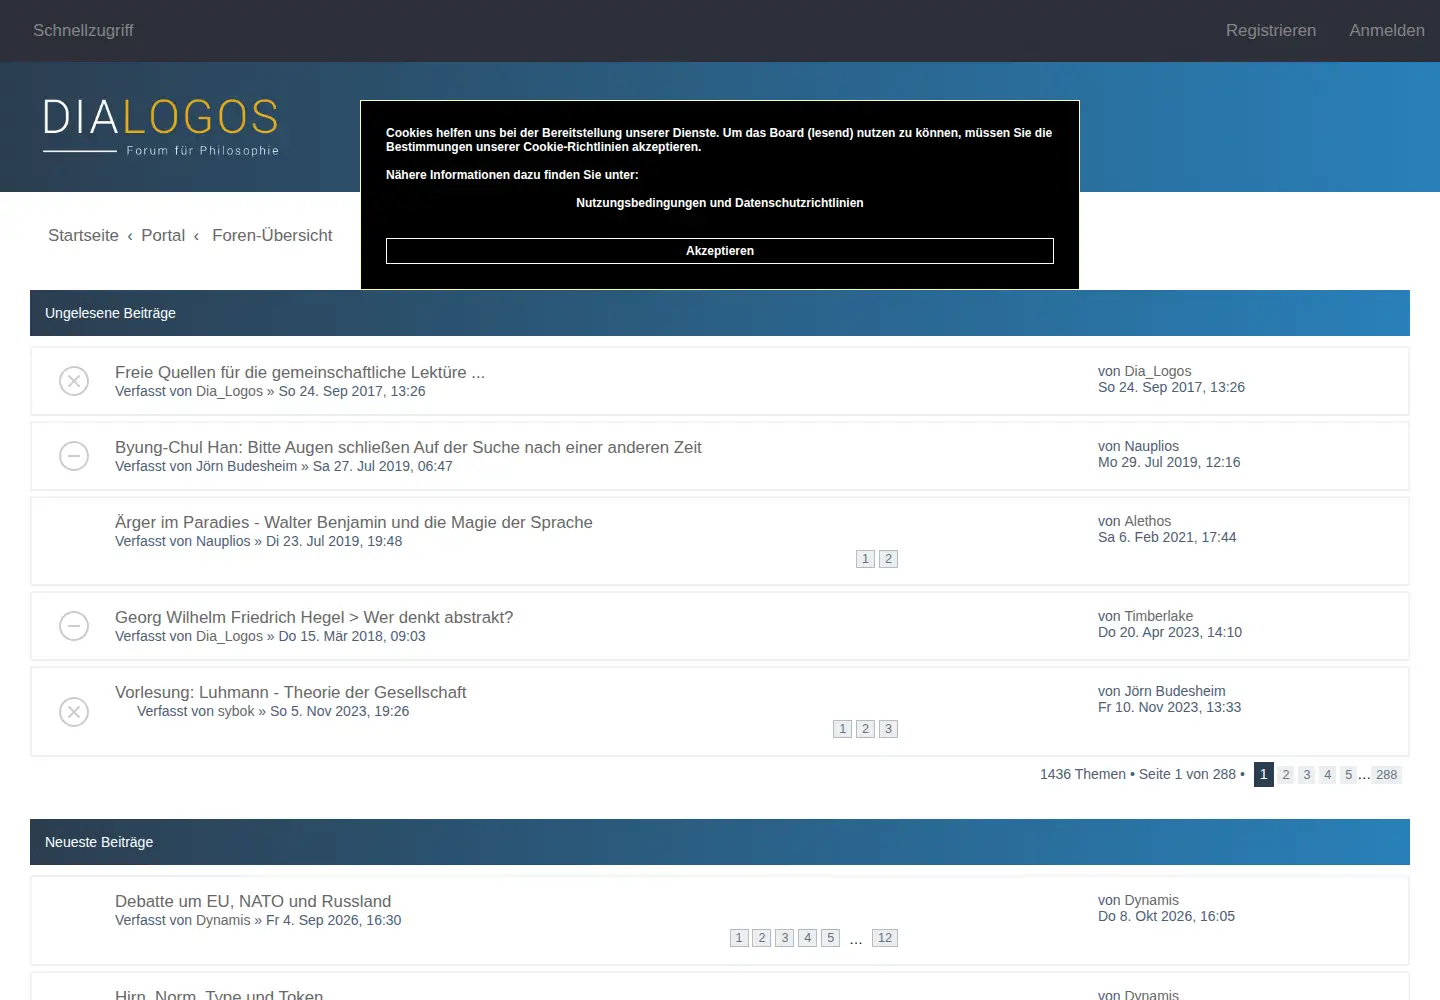The height and width of the screenshot is (1000, 1440).
Task: Click date 'Mo 29. Jul 2019, 12:16'
Action: coord(1169,462)
